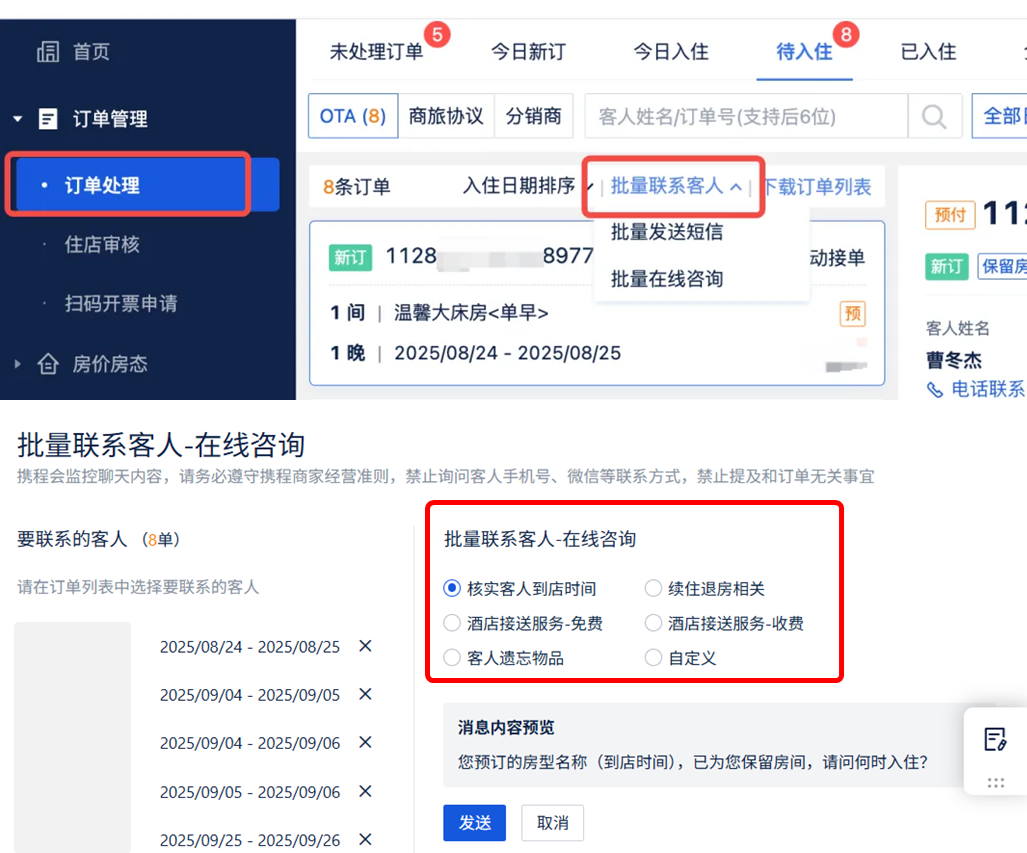Click the search magnifier icon
The image size is (1027, 853).
(x=933, y=117)
